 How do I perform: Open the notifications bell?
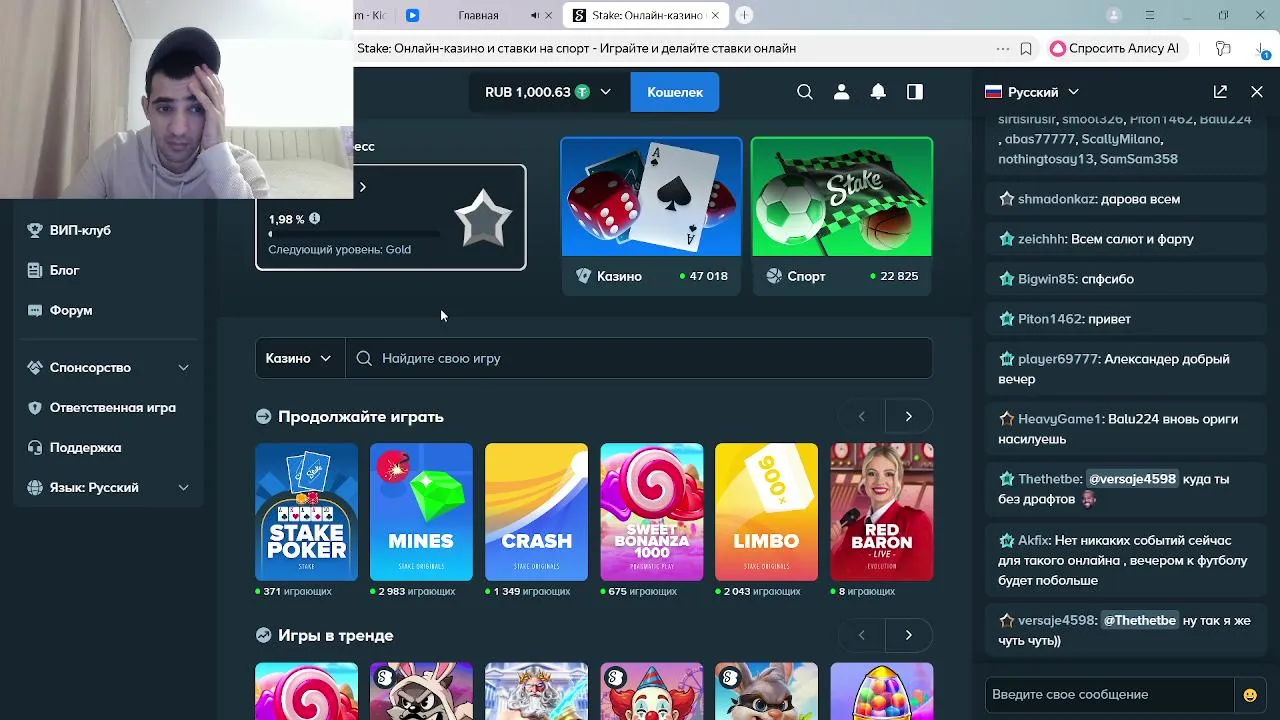coord(878,92)
